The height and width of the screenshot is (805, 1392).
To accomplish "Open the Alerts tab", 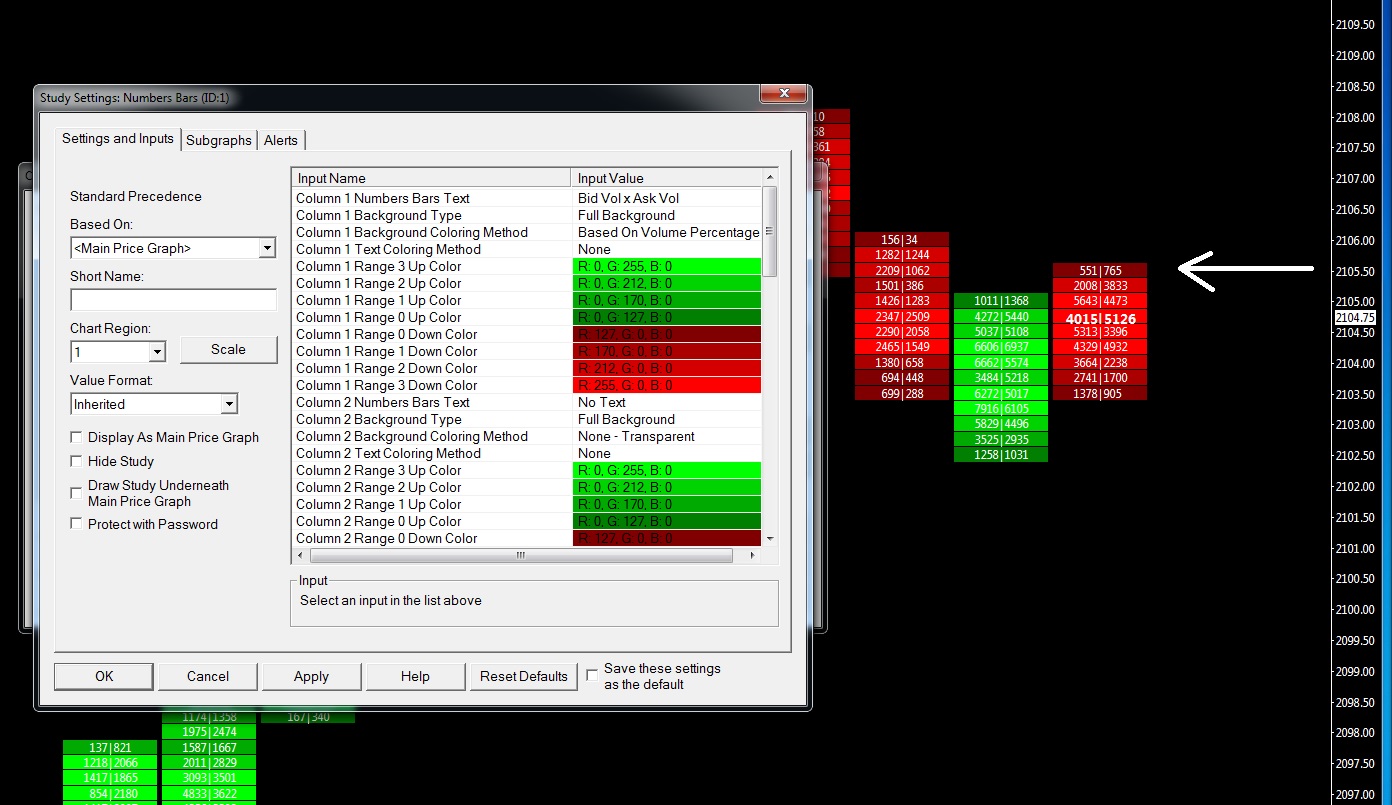I will [281, 140].
